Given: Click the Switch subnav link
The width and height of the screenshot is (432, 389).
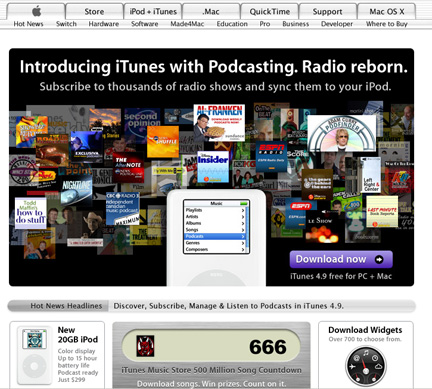Looking at the screenshot, I should pos(66,24).
